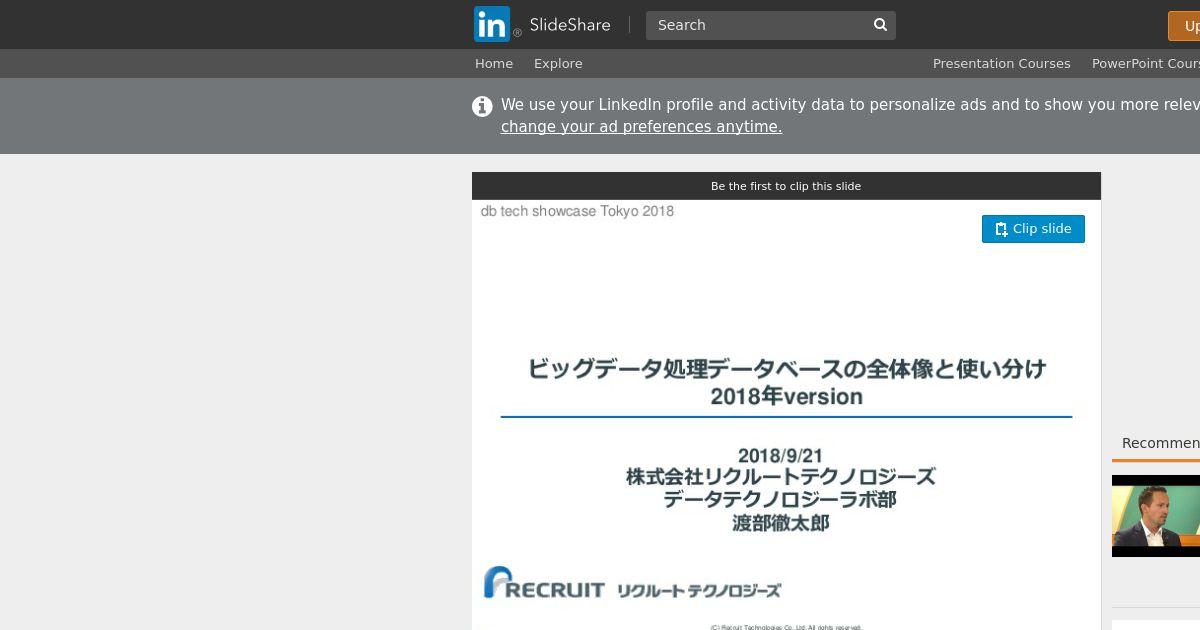Click the LinkedIn logo icon
1200x630 pixels.
(492, 24)
